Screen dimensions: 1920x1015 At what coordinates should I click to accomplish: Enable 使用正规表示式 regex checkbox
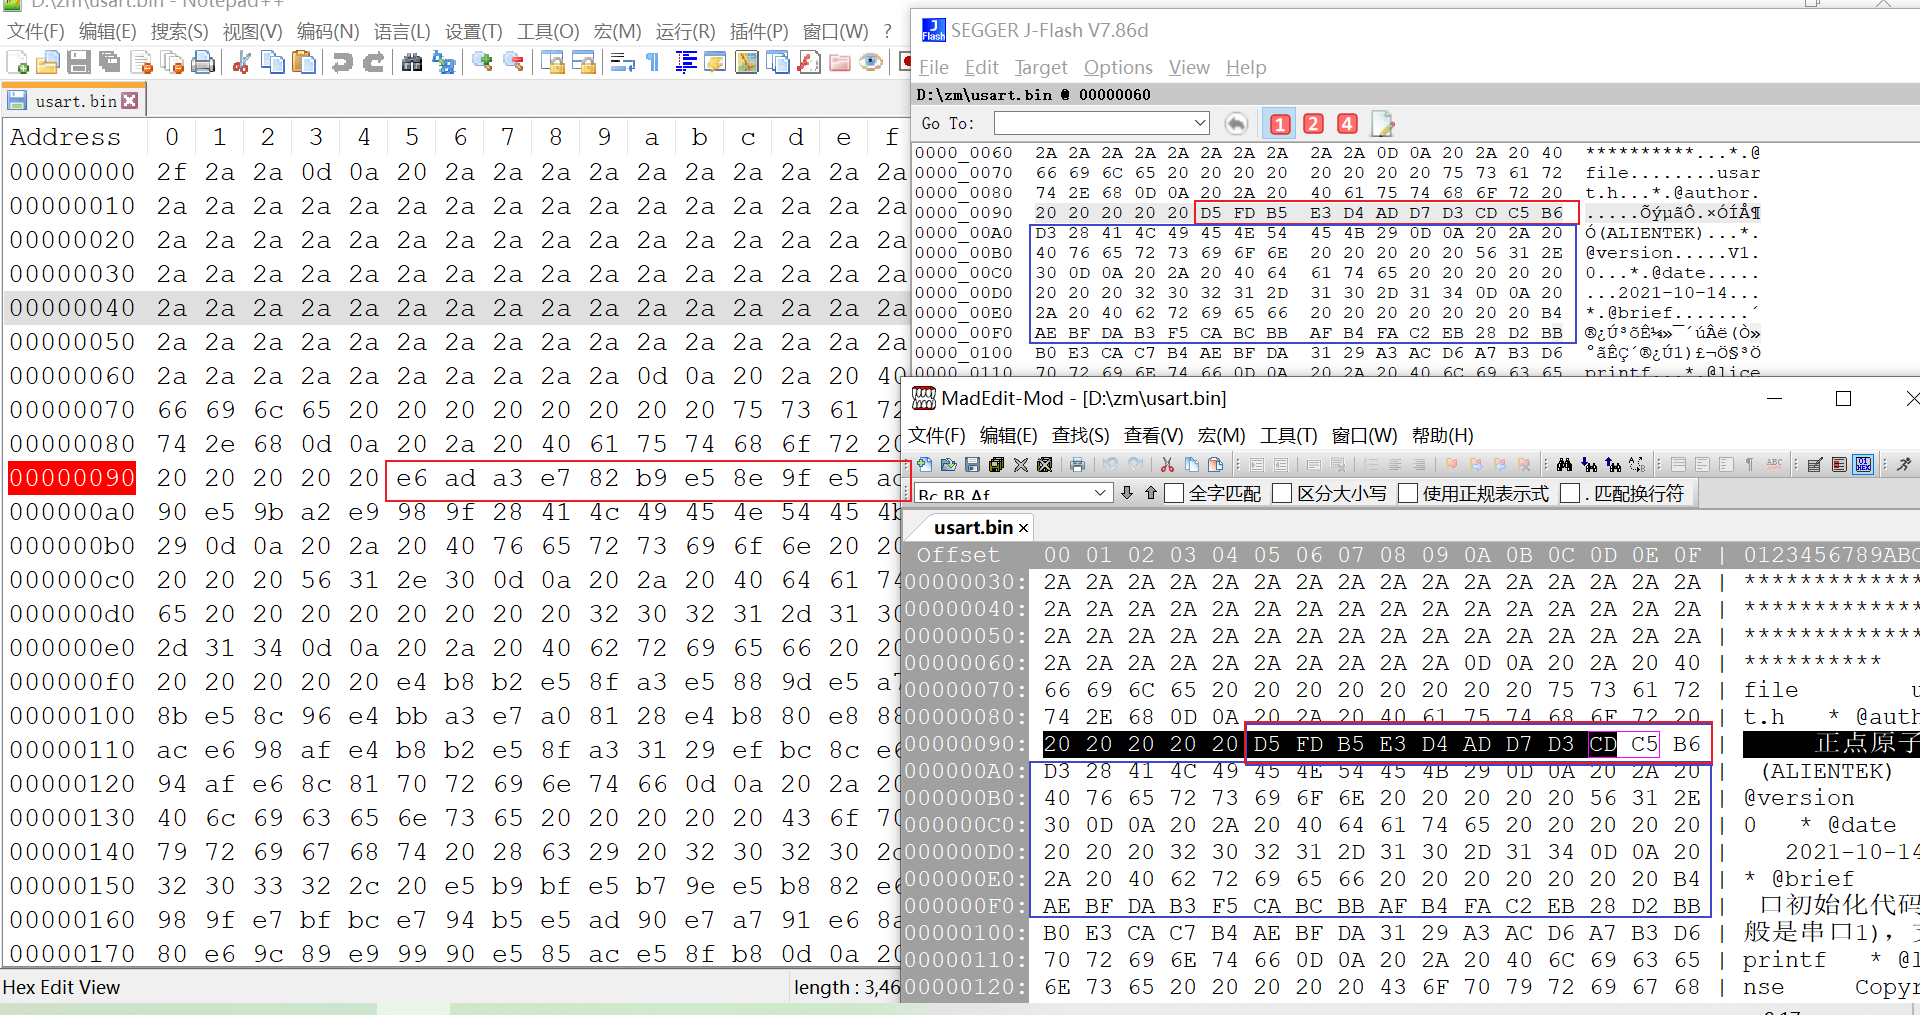coord(1408,493)
